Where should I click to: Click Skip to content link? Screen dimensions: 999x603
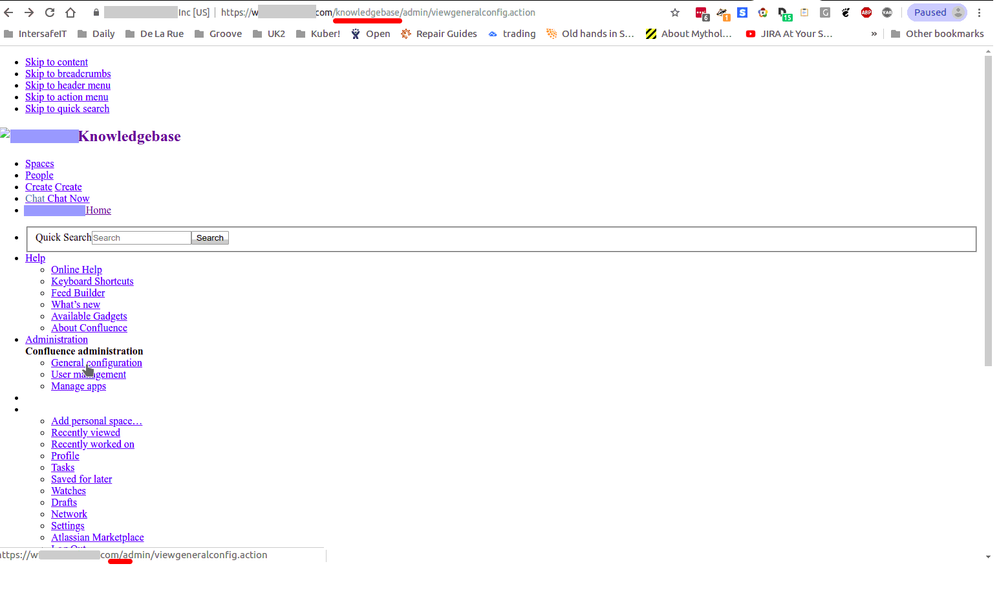coord(57,62)
